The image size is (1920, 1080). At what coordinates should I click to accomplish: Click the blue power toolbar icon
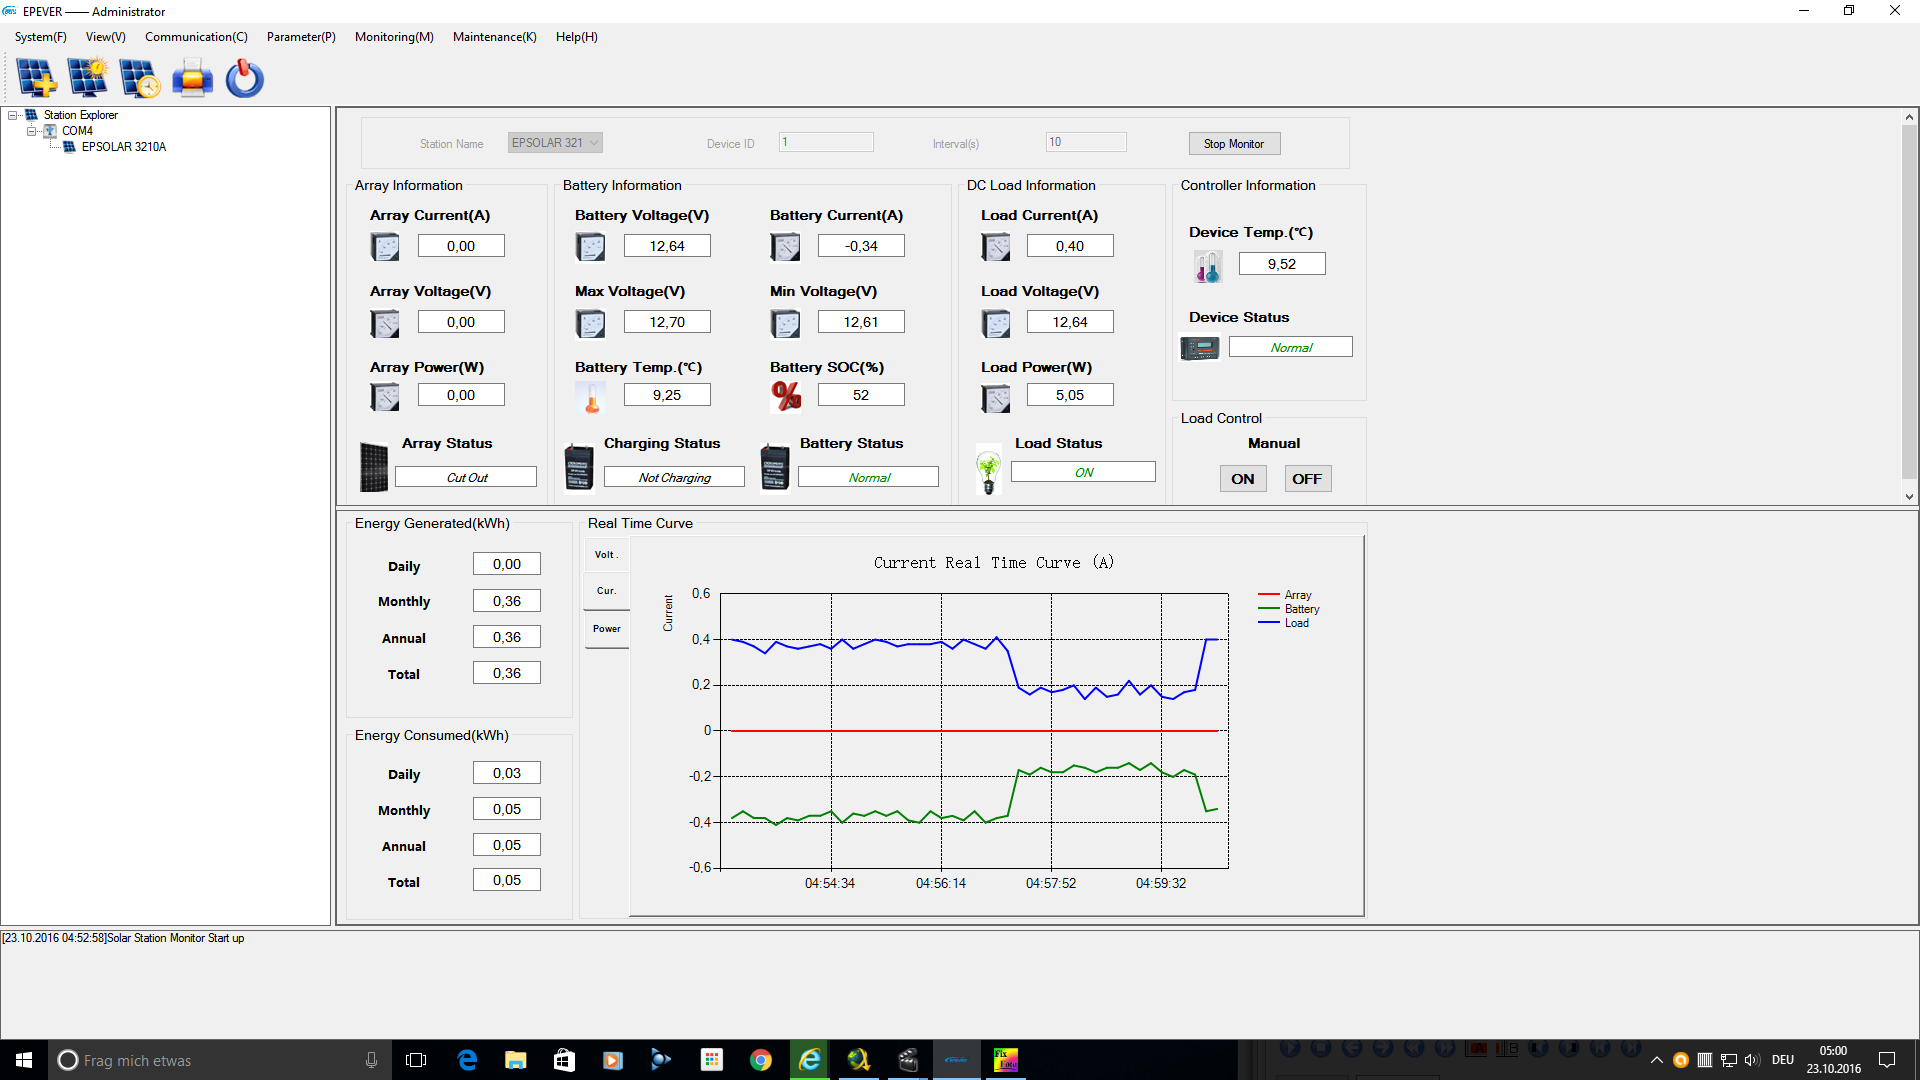[244, 78]
